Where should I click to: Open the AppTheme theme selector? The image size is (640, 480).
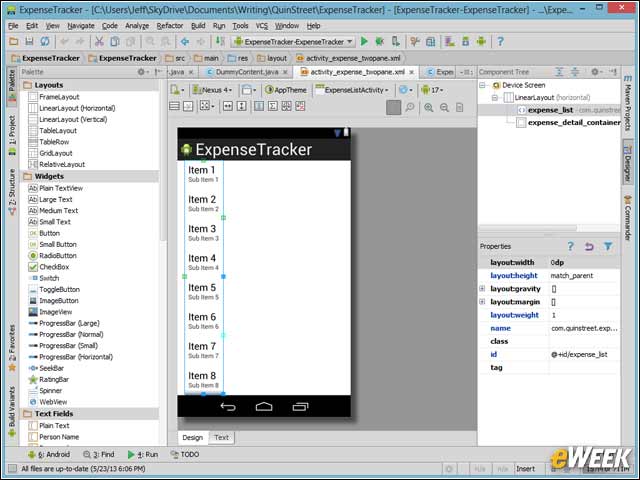[x=286, y=90]
